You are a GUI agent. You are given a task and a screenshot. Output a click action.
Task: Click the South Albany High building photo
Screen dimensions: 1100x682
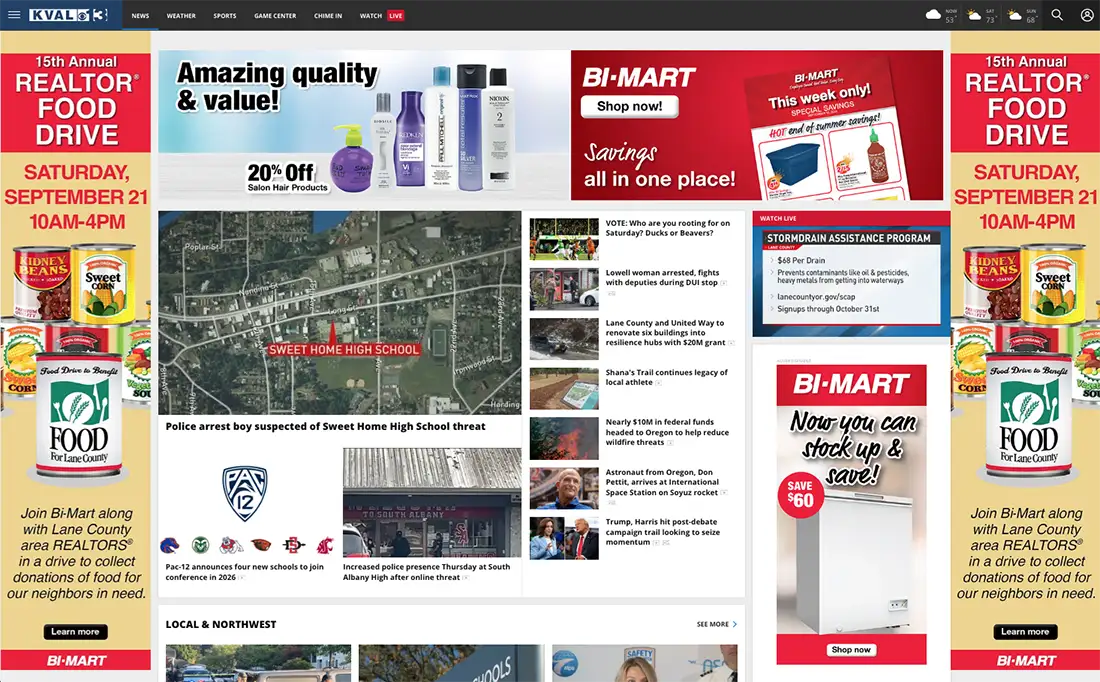[432, 502]
